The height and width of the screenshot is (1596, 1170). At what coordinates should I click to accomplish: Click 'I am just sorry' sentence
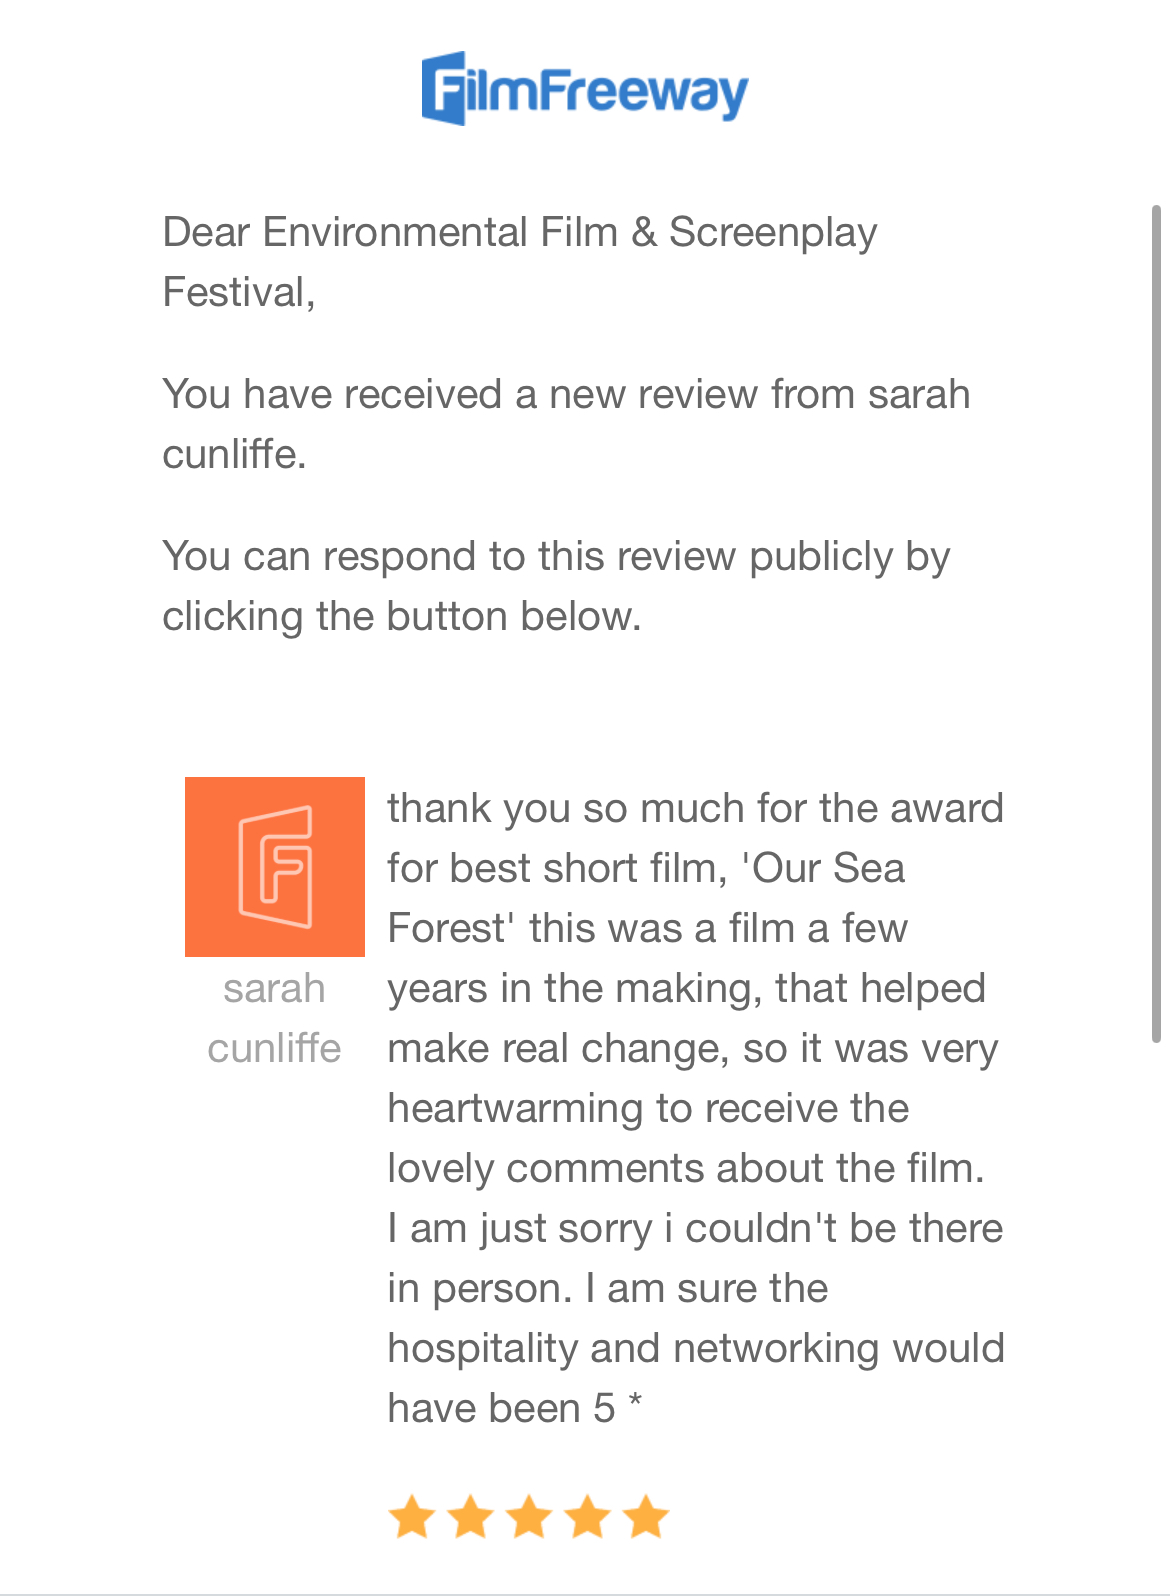pyautogui.click(x=520, y=1228)
